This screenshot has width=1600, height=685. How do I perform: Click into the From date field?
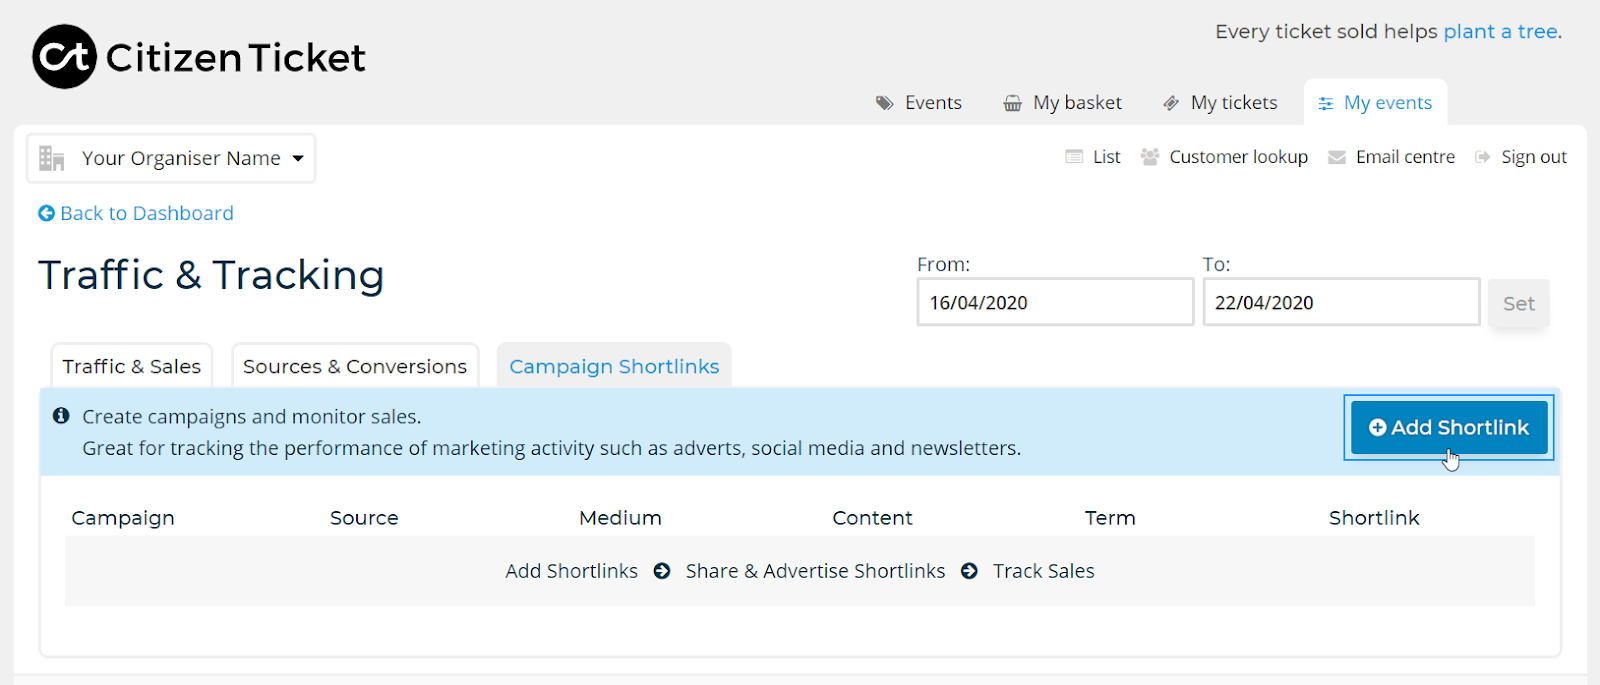[1055, 302]
